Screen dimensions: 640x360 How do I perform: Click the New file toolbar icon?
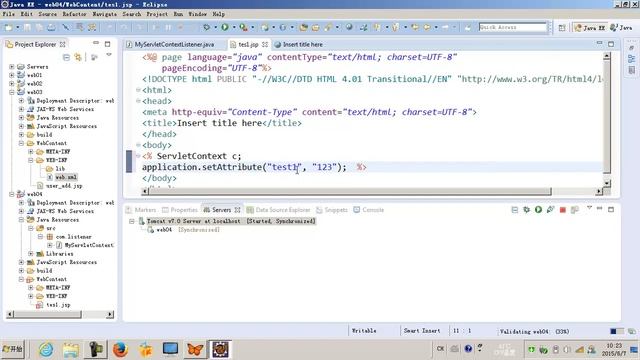click(x=9, y=27)
